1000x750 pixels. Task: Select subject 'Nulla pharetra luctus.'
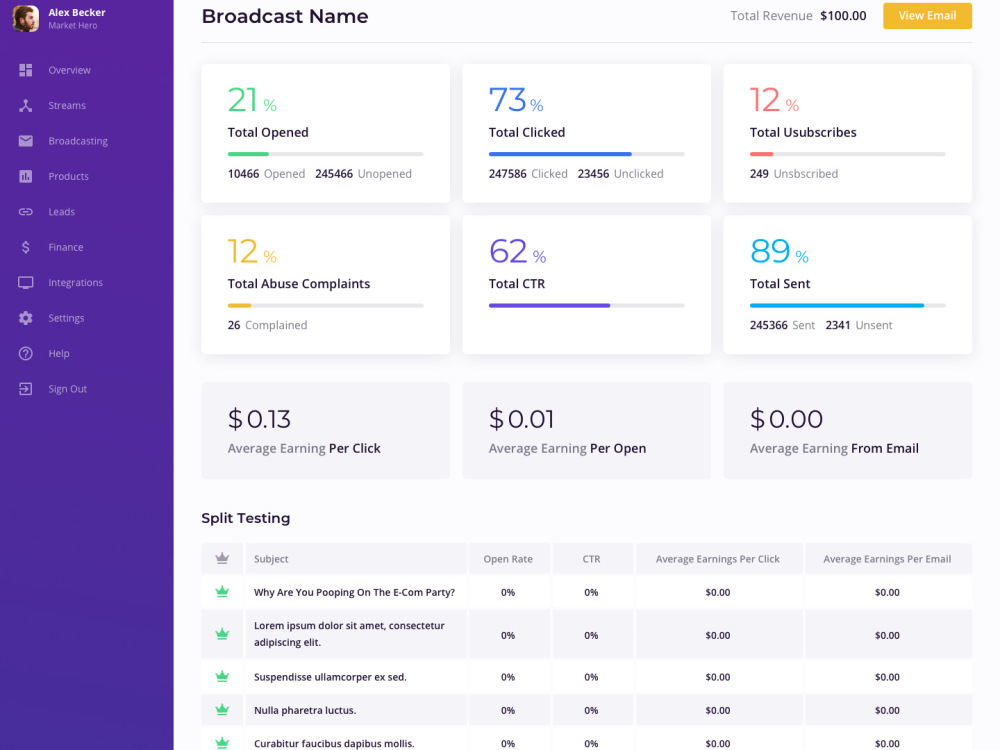305,710
